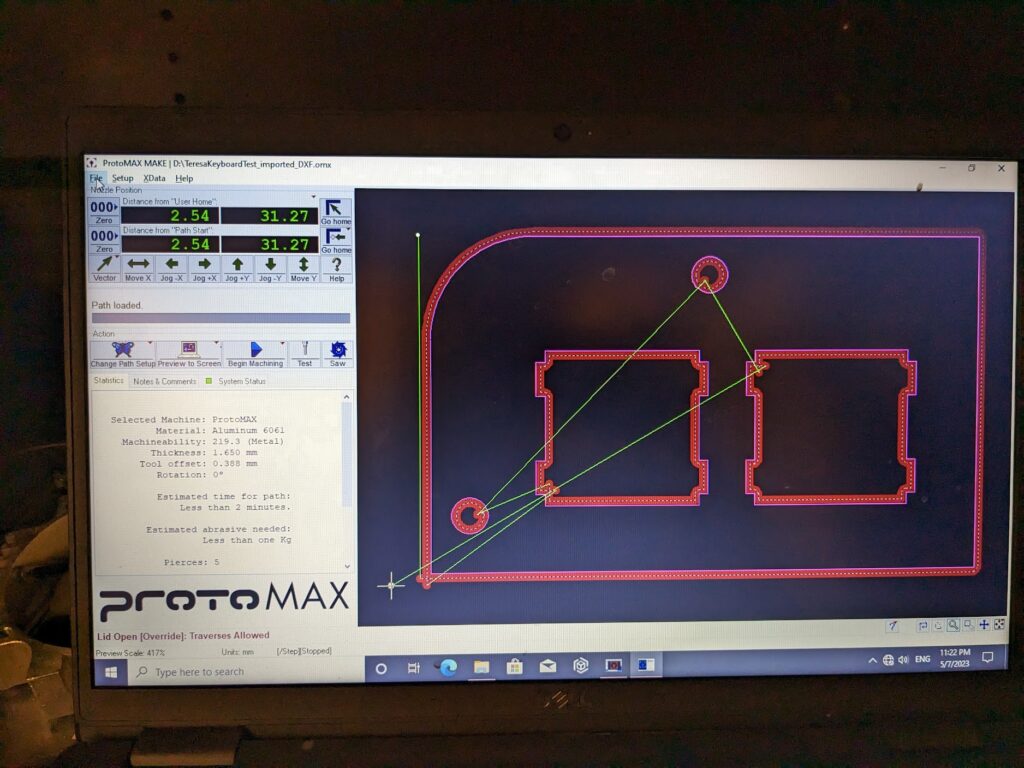Open Microsoft Edge from the taskbar
Viewport: 1024px width, 768px height.
(448, 667)
